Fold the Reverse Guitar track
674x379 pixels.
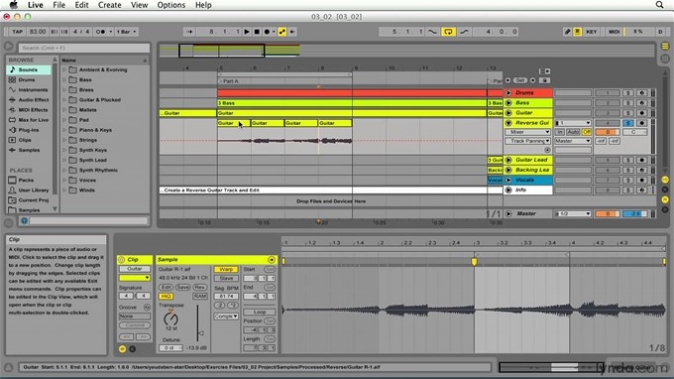[x=509, y=123]
